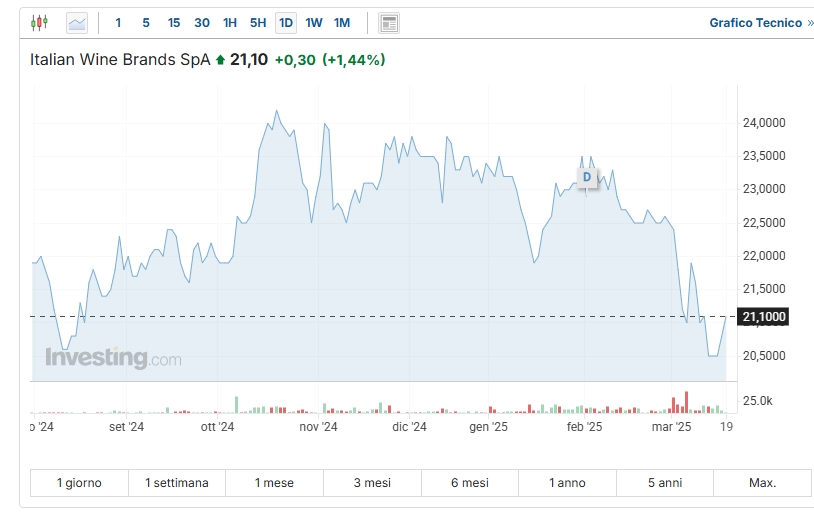Click the (+1,44%) percentage change

354,60
